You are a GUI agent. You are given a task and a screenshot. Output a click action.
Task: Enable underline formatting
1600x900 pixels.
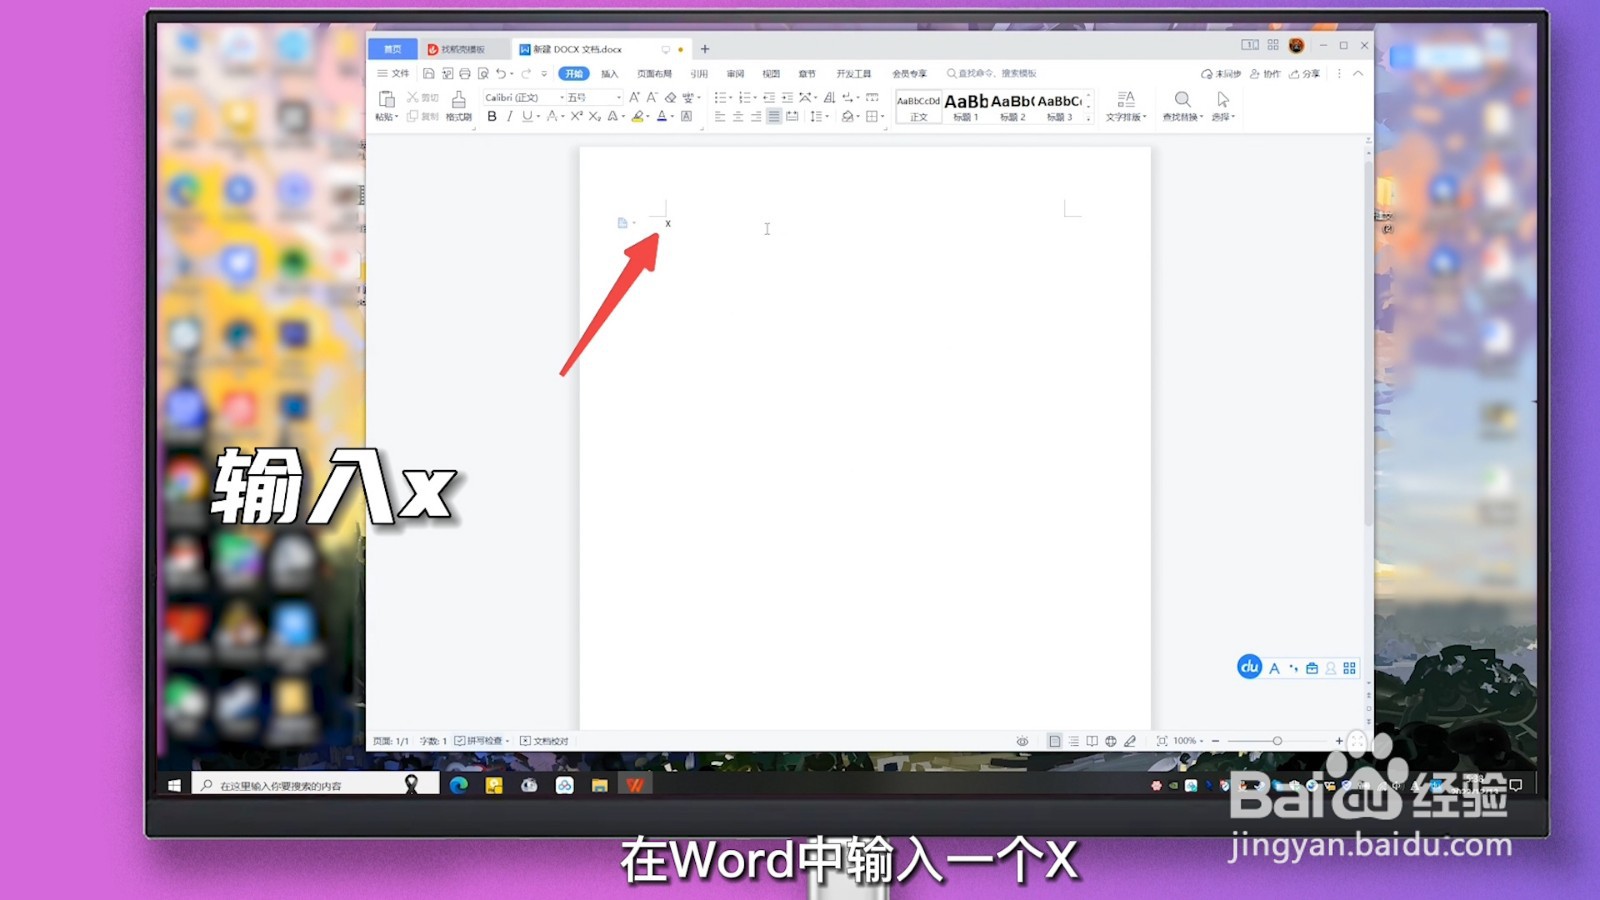[528, 117]
